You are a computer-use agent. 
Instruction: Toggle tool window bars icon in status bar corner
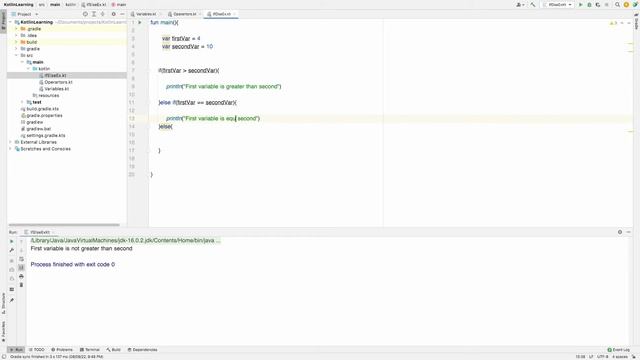pyautogui.click(x=3, y=356)
